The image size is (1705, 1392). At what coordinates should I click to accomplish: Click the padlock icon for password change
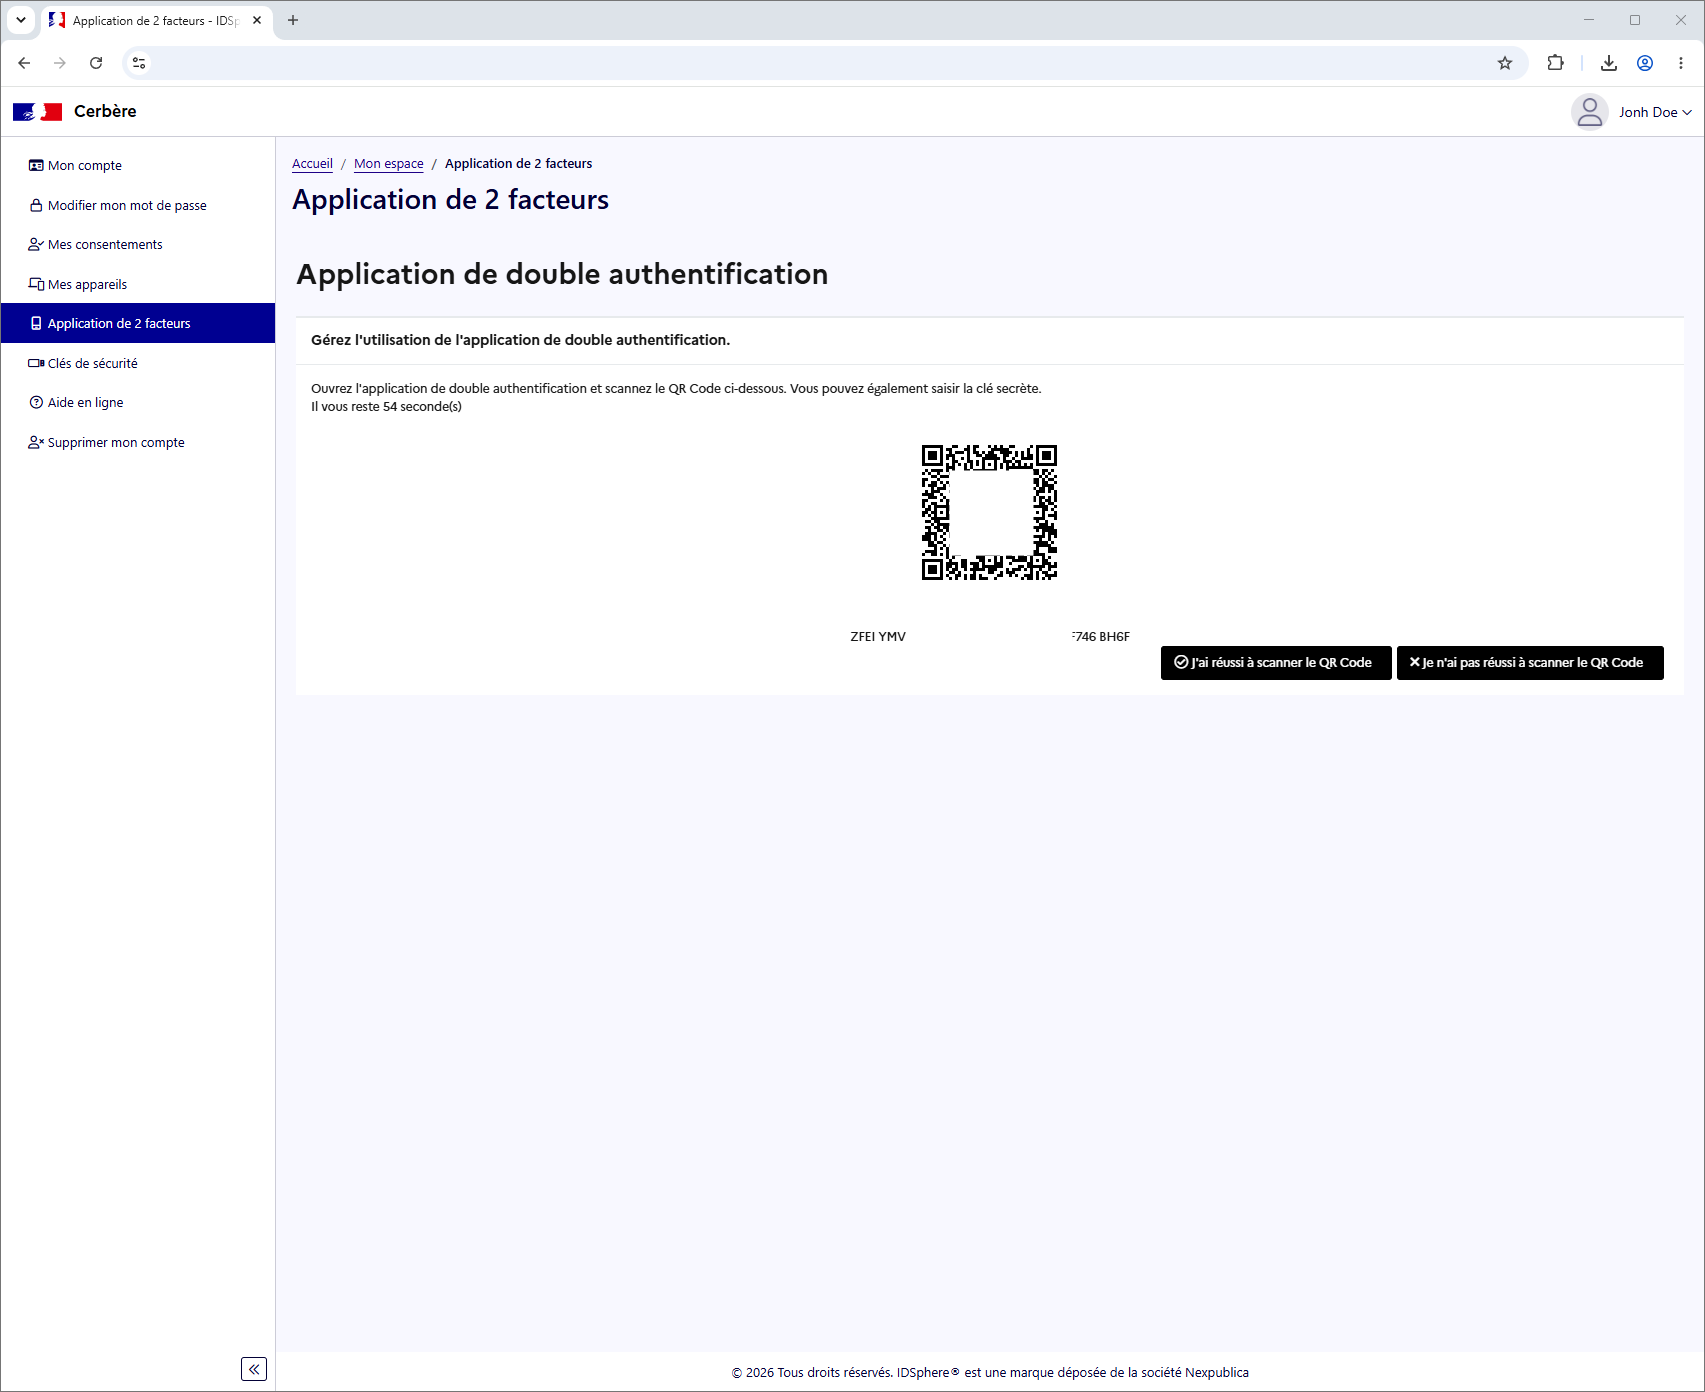coord(36,205)
